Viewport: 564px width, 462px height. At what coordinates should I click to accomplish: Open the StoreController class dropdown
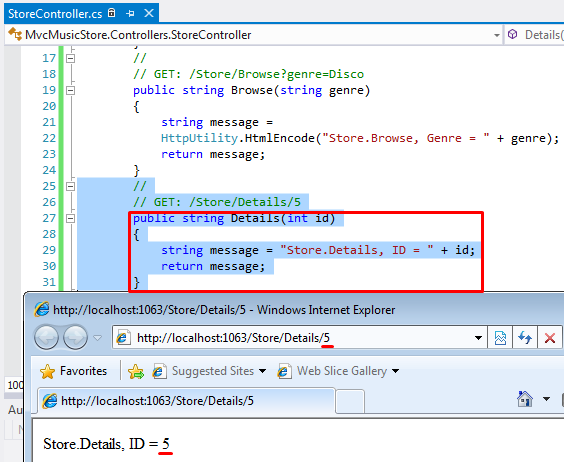[x=497, y=35]
